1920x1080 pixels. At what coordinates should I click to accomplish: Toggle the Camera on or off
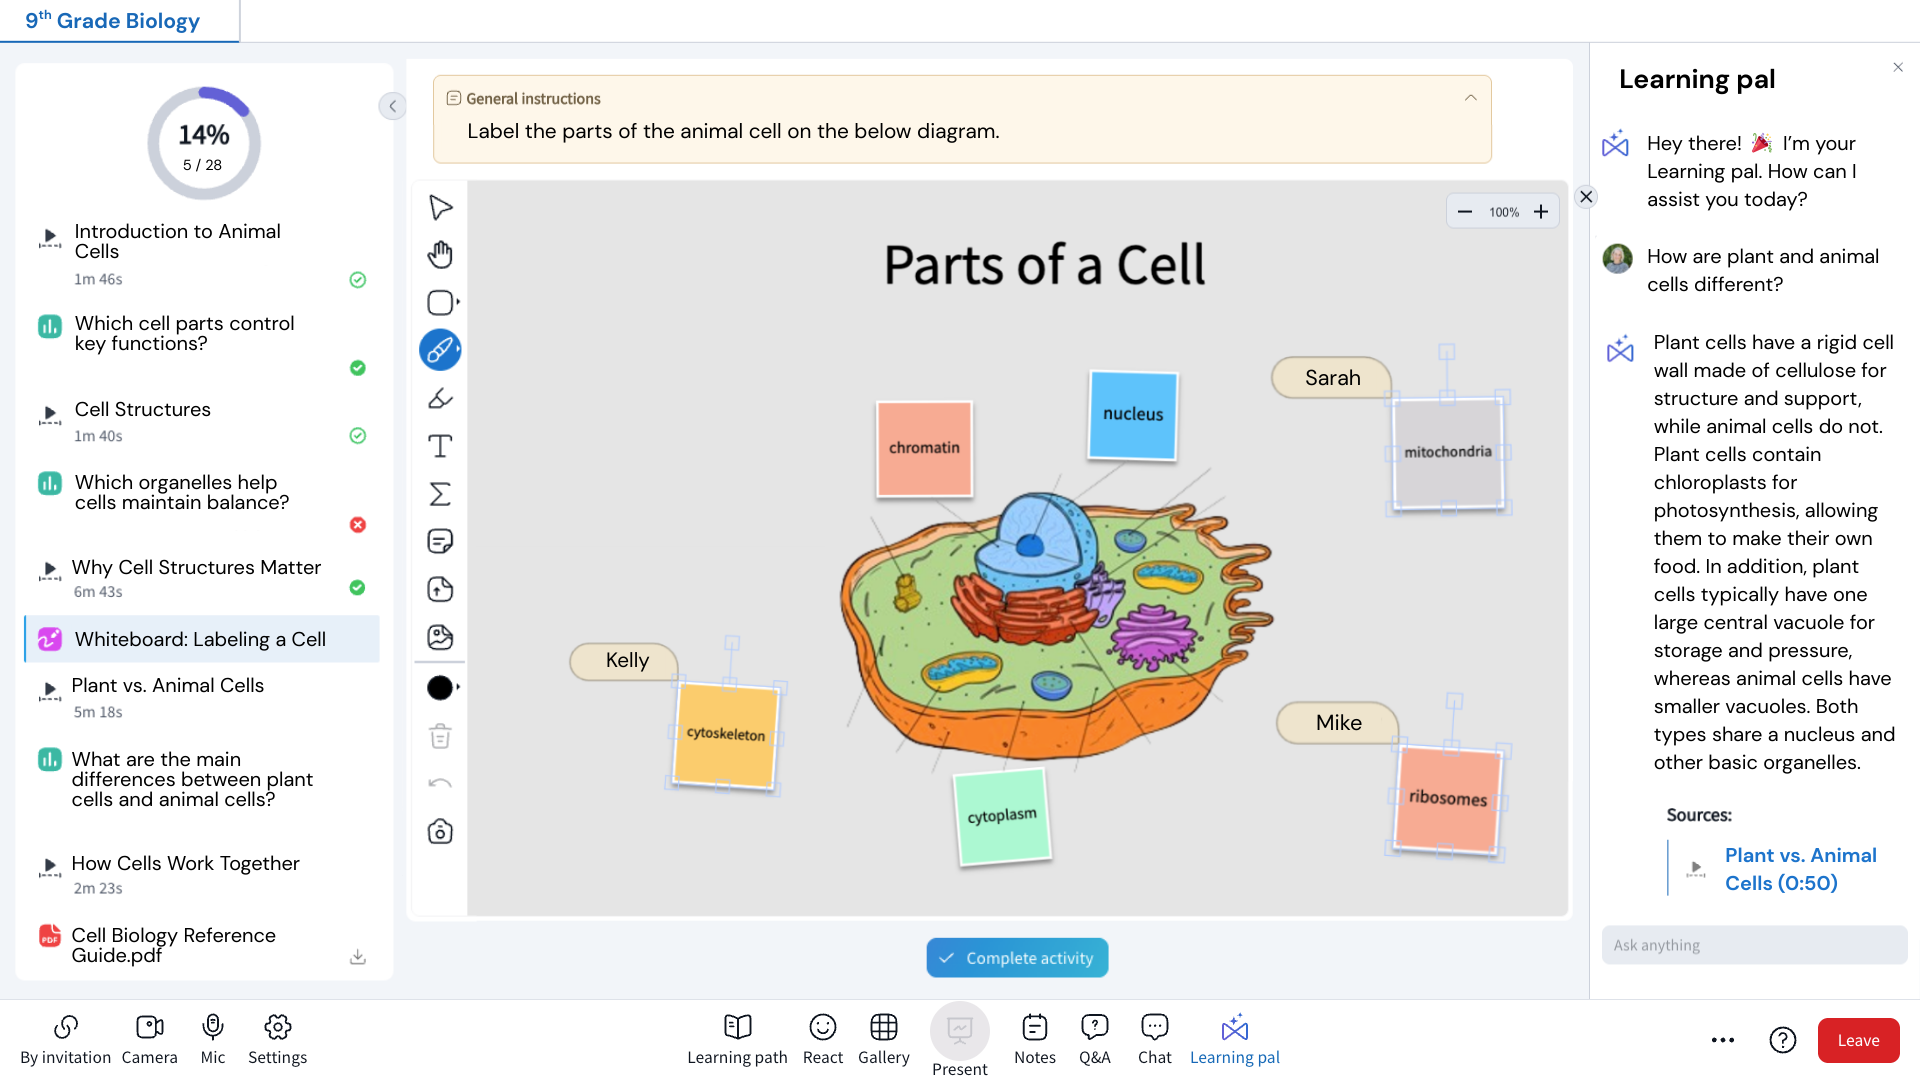pos(149,1039)
